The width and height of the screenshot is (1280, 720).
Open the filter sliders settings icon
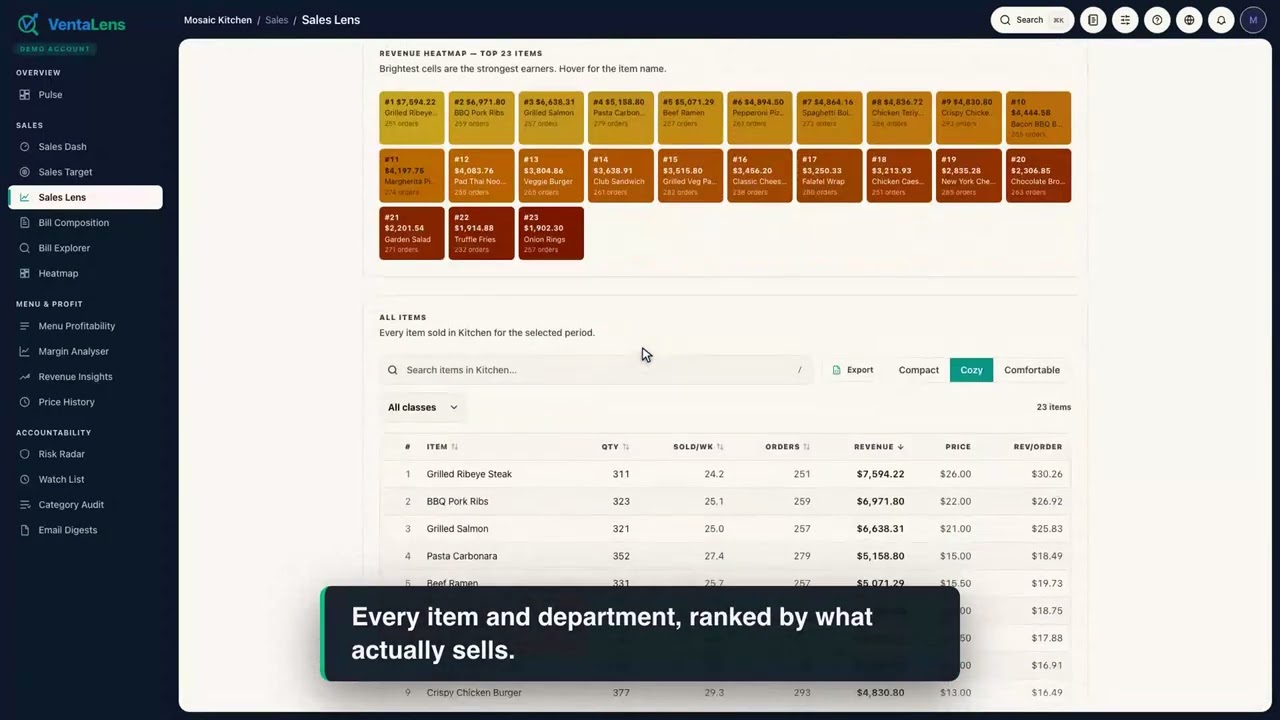[x=1125, y=20]
